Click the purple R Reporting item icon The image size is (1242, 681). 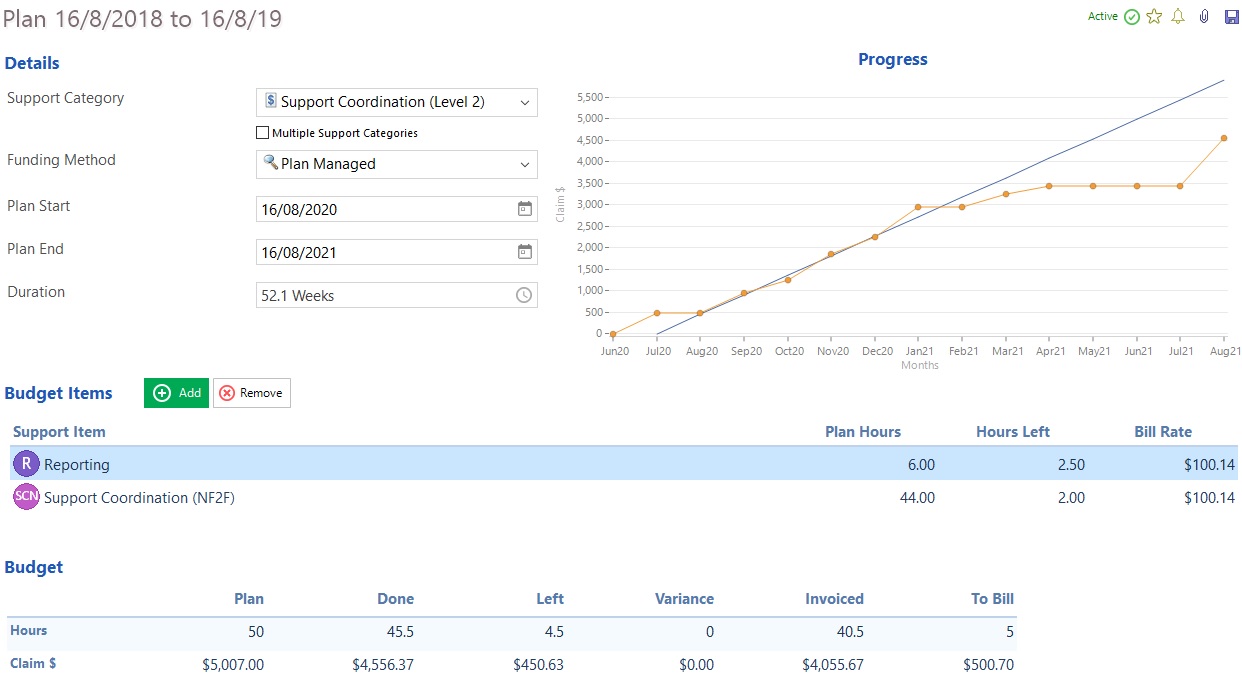(x=26, y=464)
